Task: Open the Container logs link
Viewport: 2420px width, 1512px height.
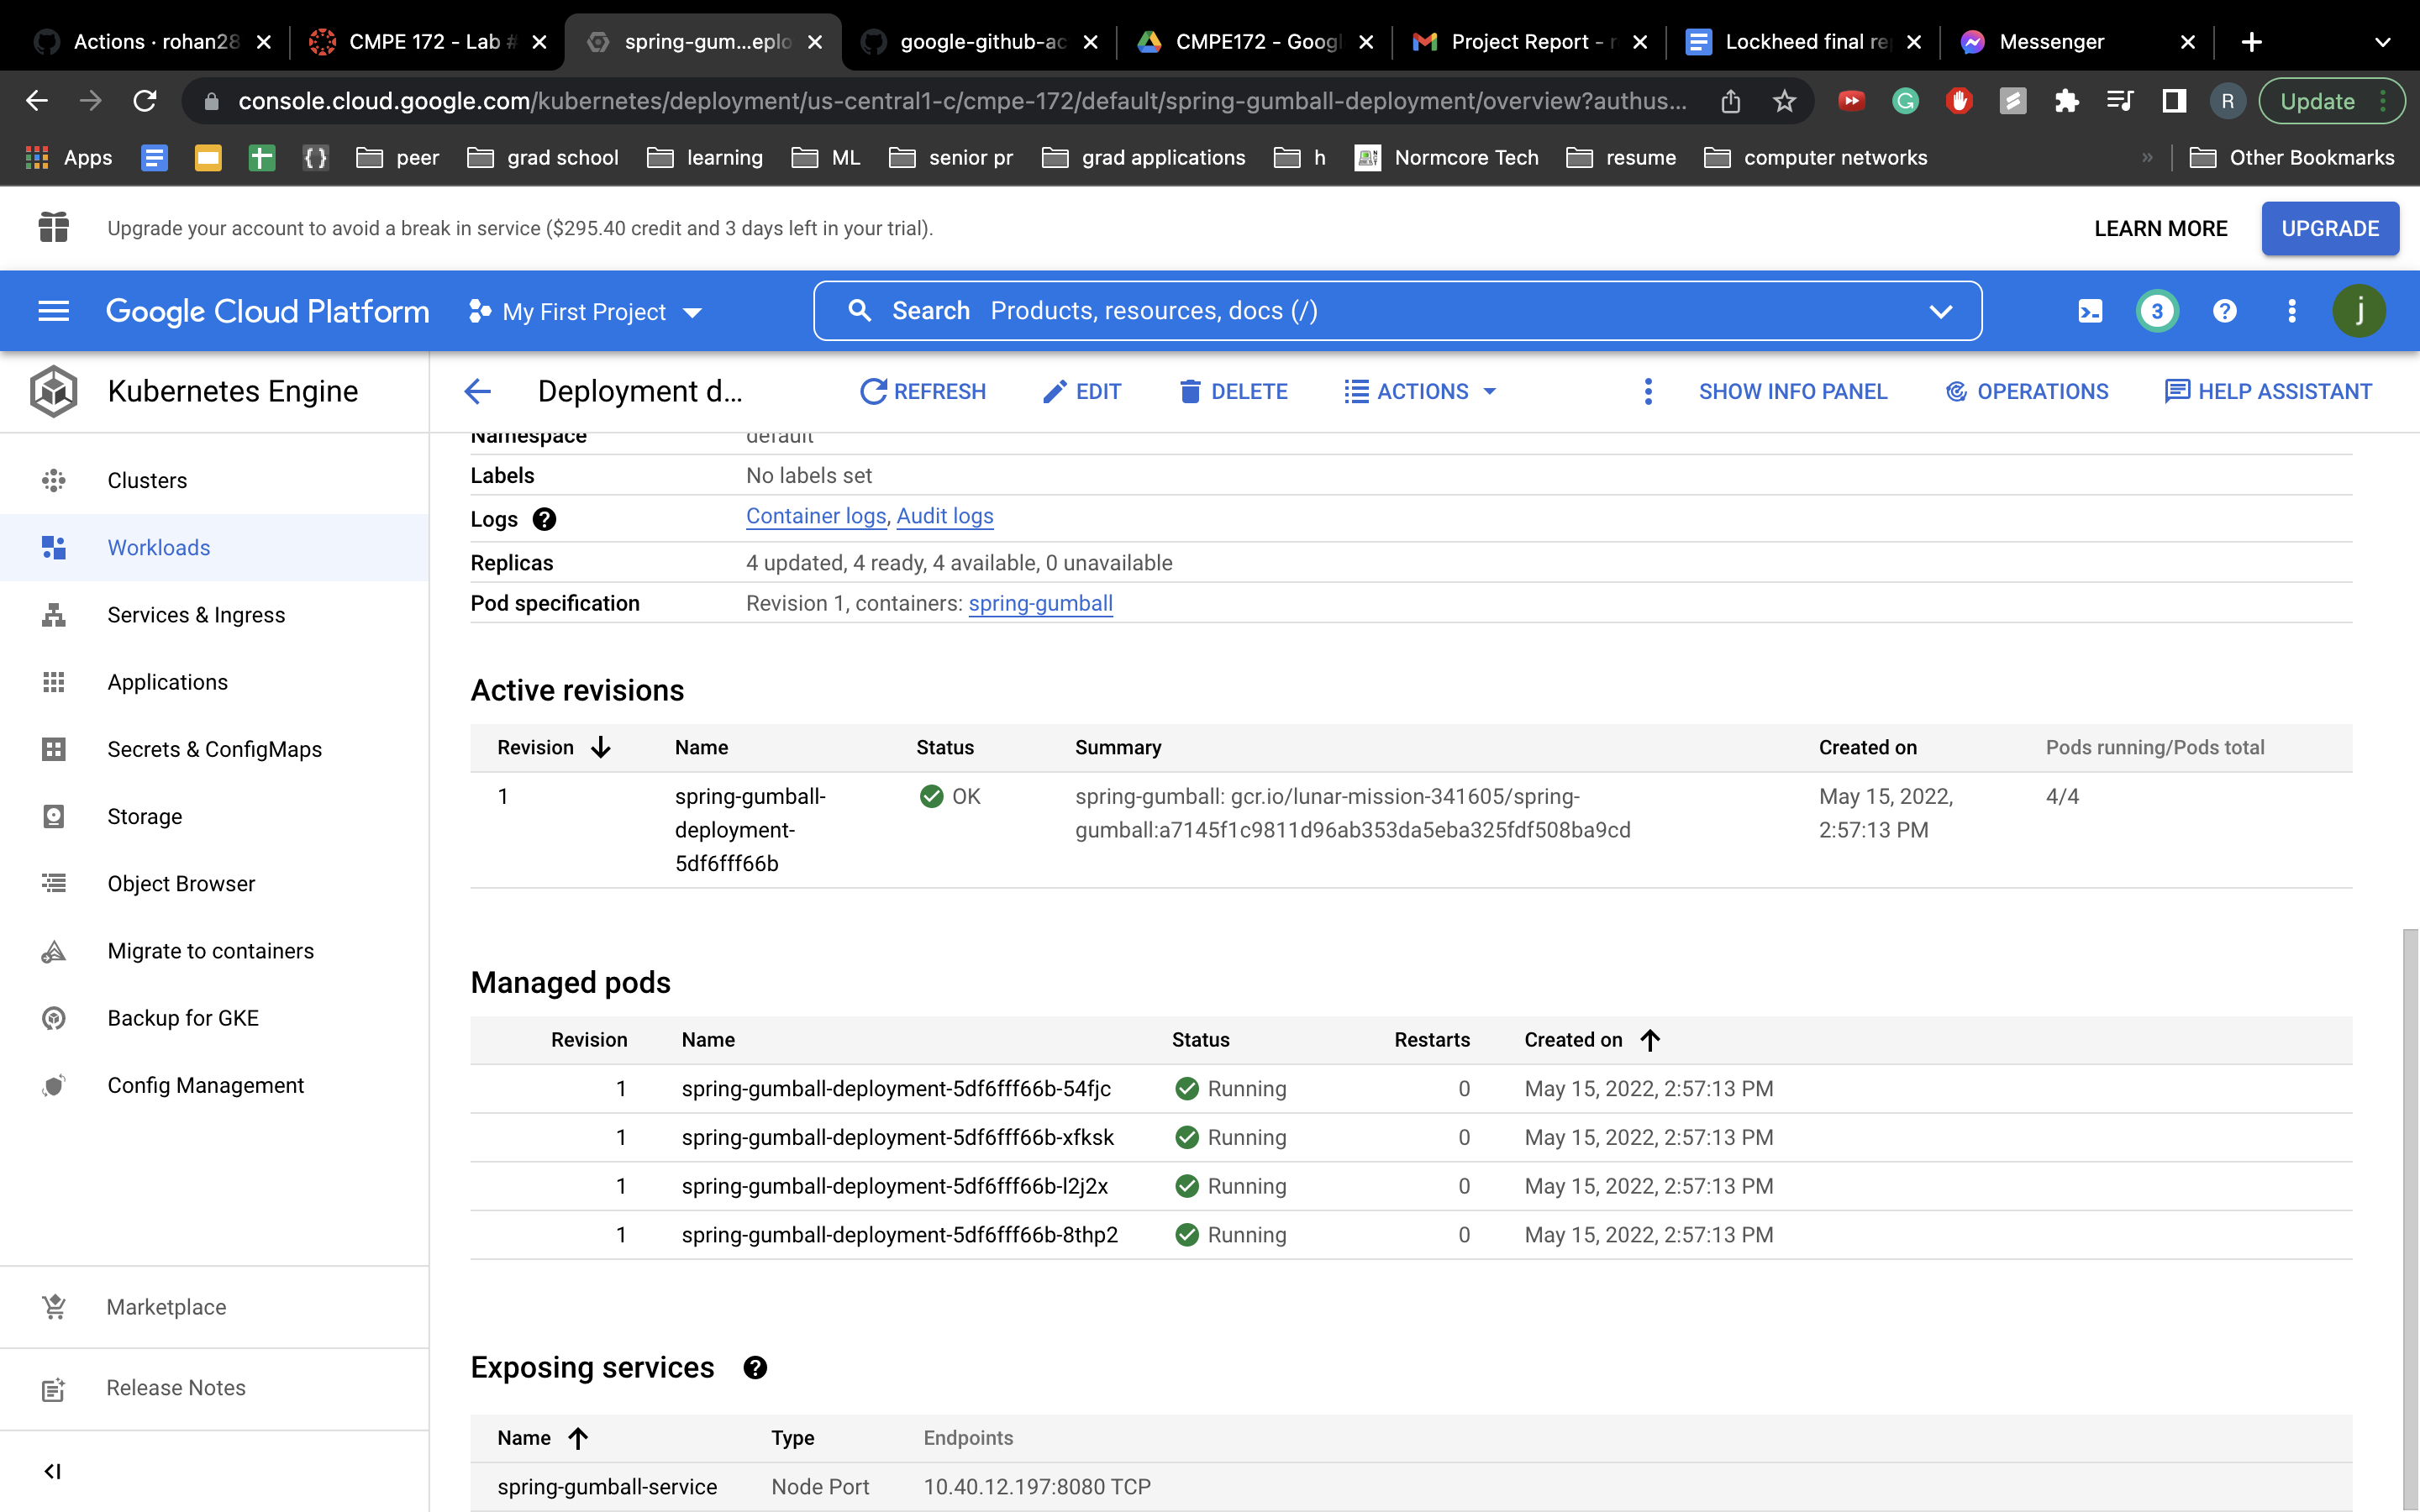Action: [x=816, y=516]
